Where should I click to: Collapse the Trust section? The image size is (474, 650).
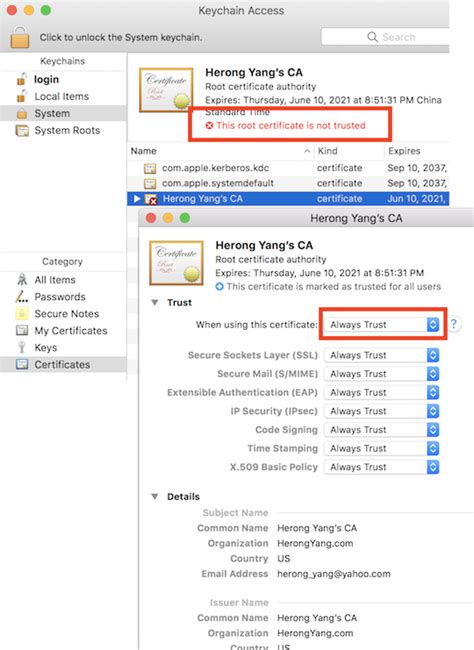[x=155, y=303]
